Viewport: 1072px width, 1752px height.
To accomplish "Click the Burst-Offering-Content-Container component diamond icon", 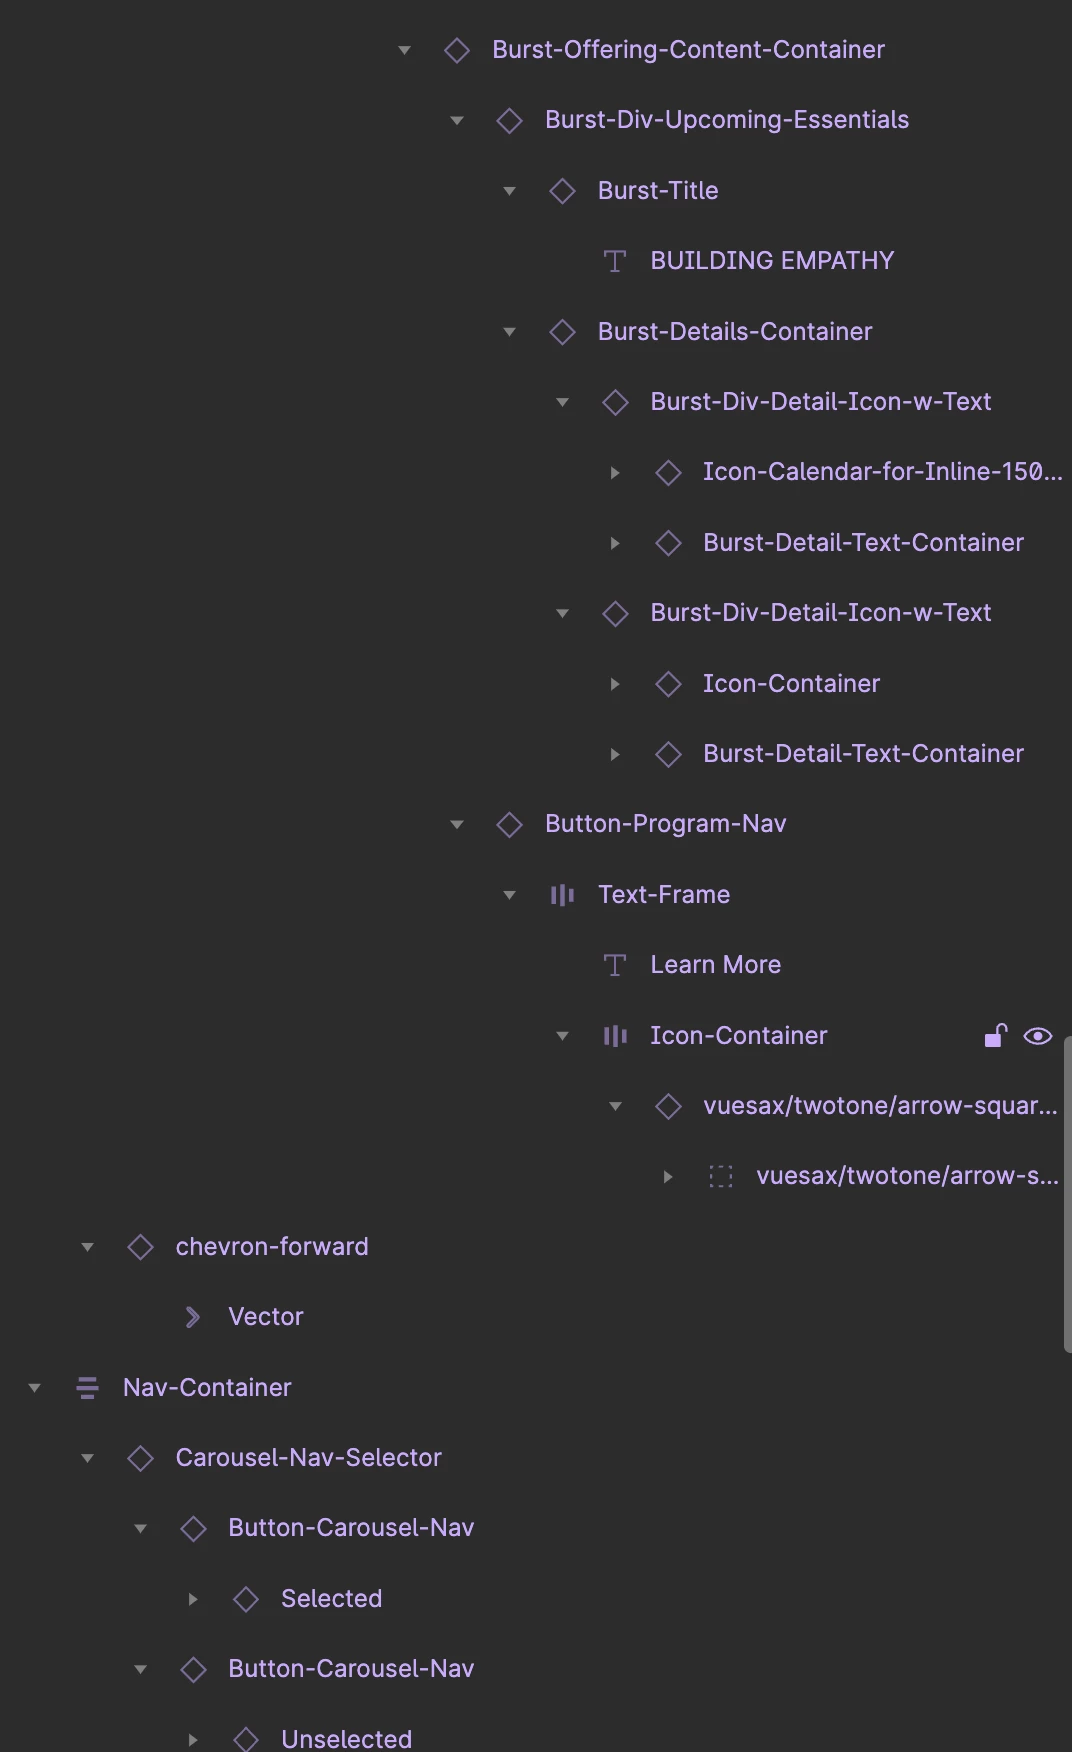I will point(457,50).
